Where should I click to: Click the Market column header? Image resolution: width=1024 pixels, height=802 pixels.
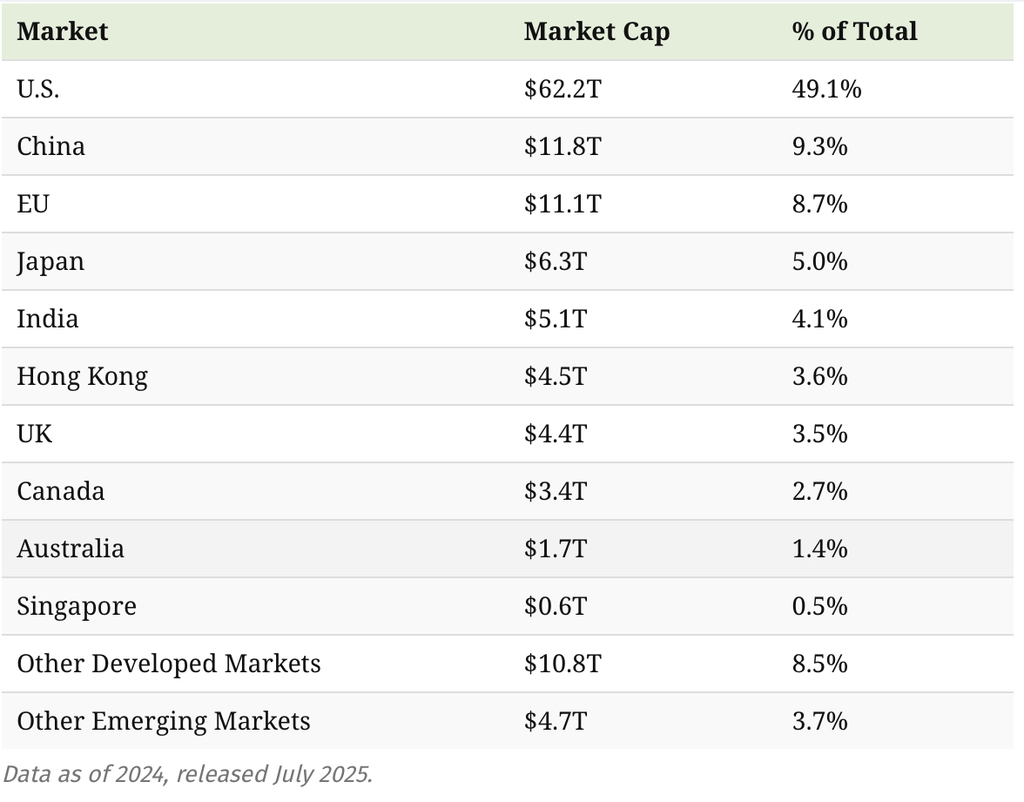pyautogui.click(x=62, y=31)
